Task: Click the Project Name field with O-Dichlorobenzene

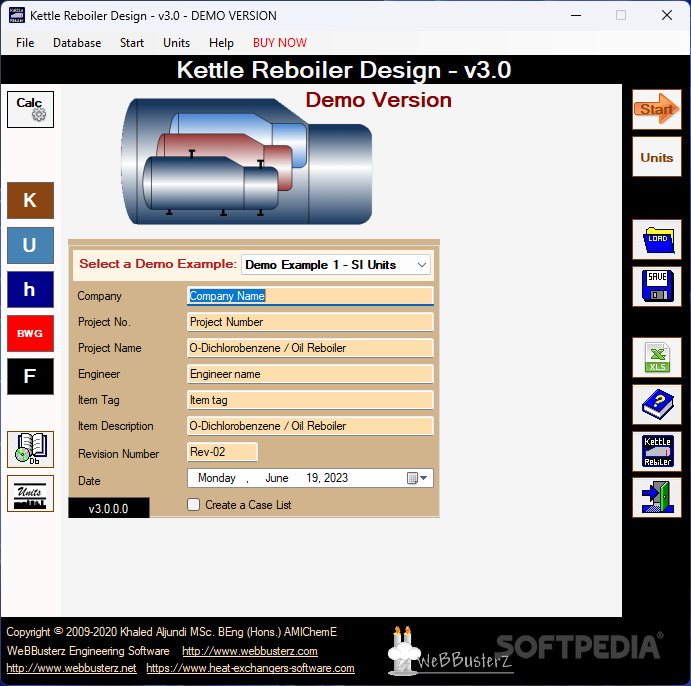Action: tap(310, 348)
